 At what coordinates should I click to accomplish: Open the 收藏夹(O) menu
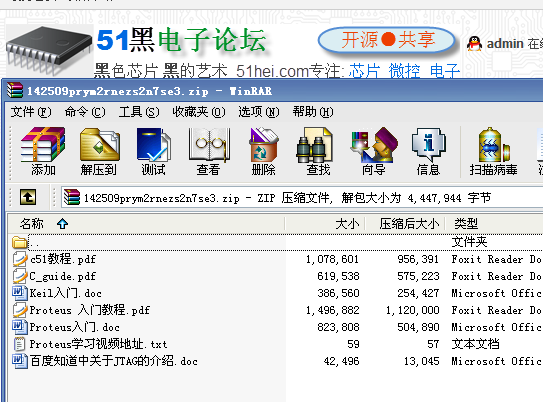(x=199, y=112)
